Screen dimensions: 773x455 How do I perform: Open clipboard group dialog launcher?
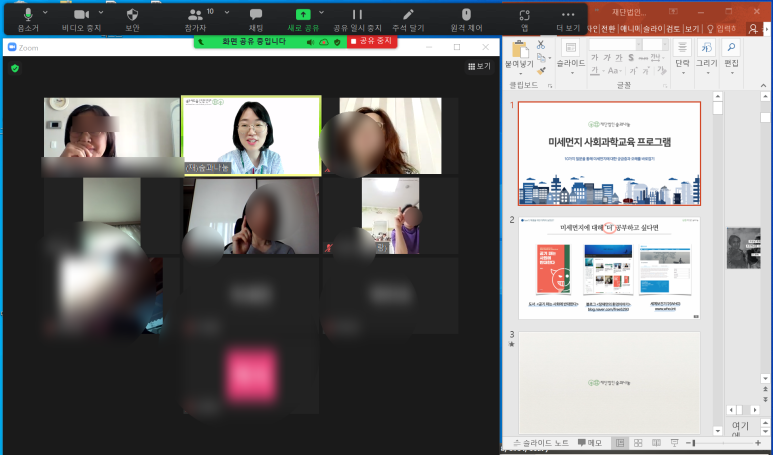550,86
